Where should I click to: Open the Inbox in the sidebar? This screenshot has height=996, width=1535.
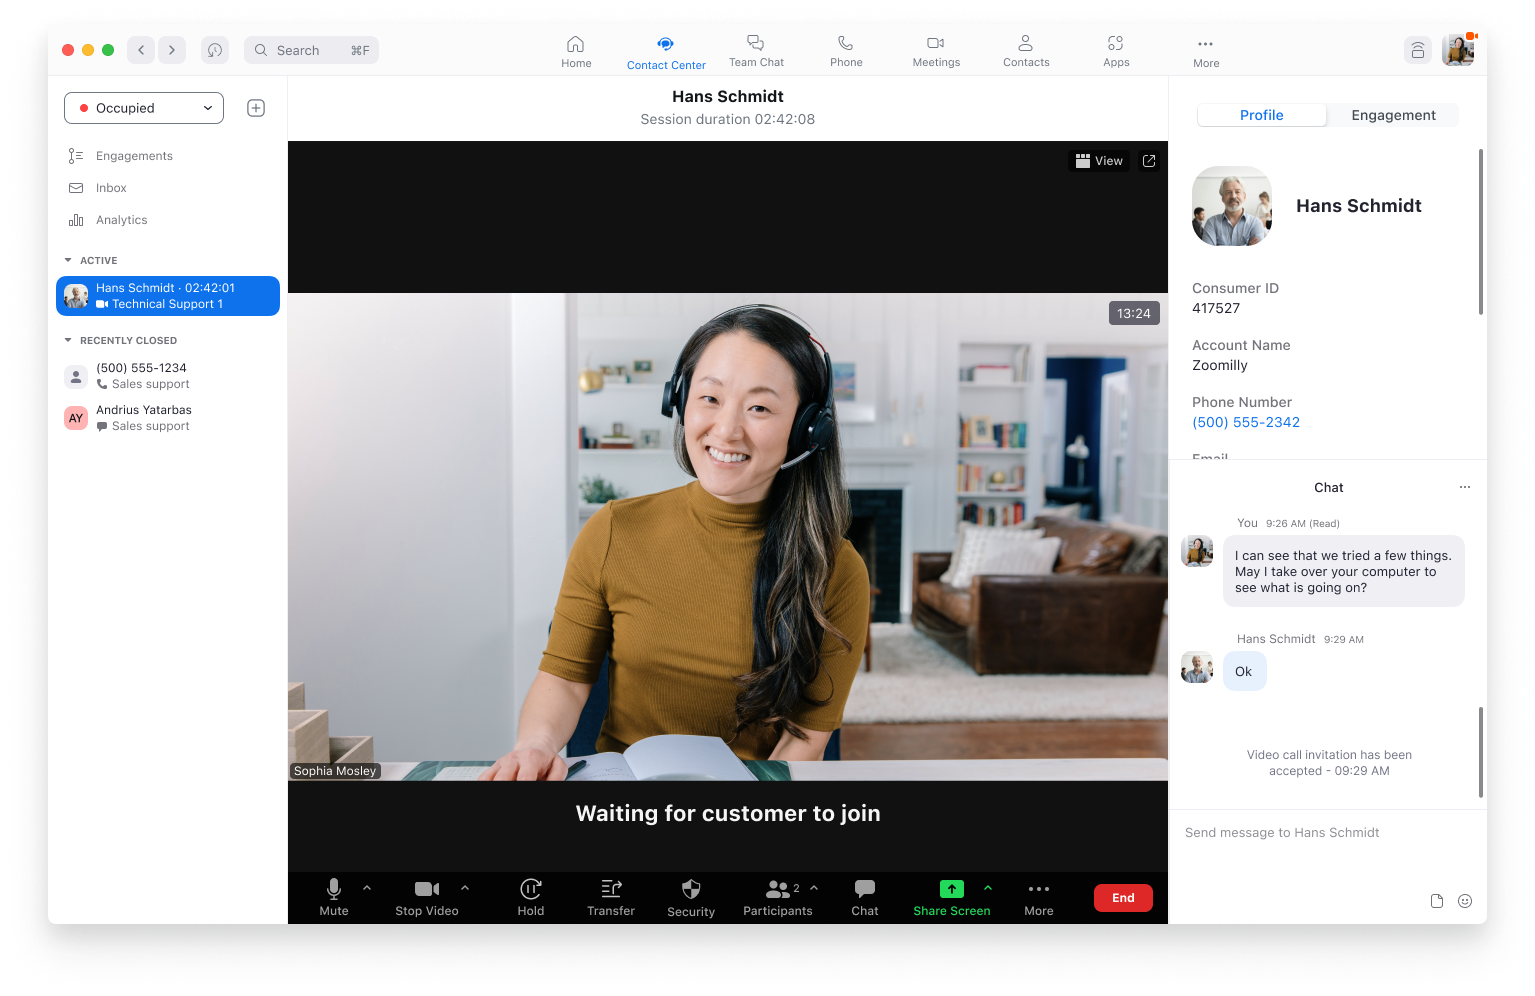(x=110, y=187)
